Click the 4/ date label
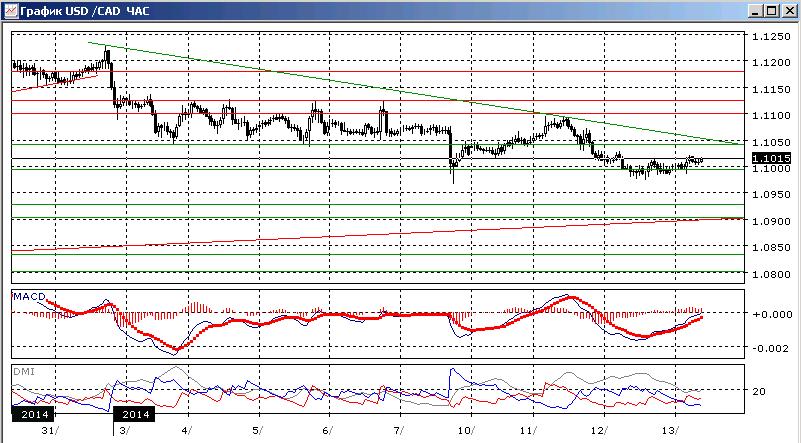 [187, 430]
